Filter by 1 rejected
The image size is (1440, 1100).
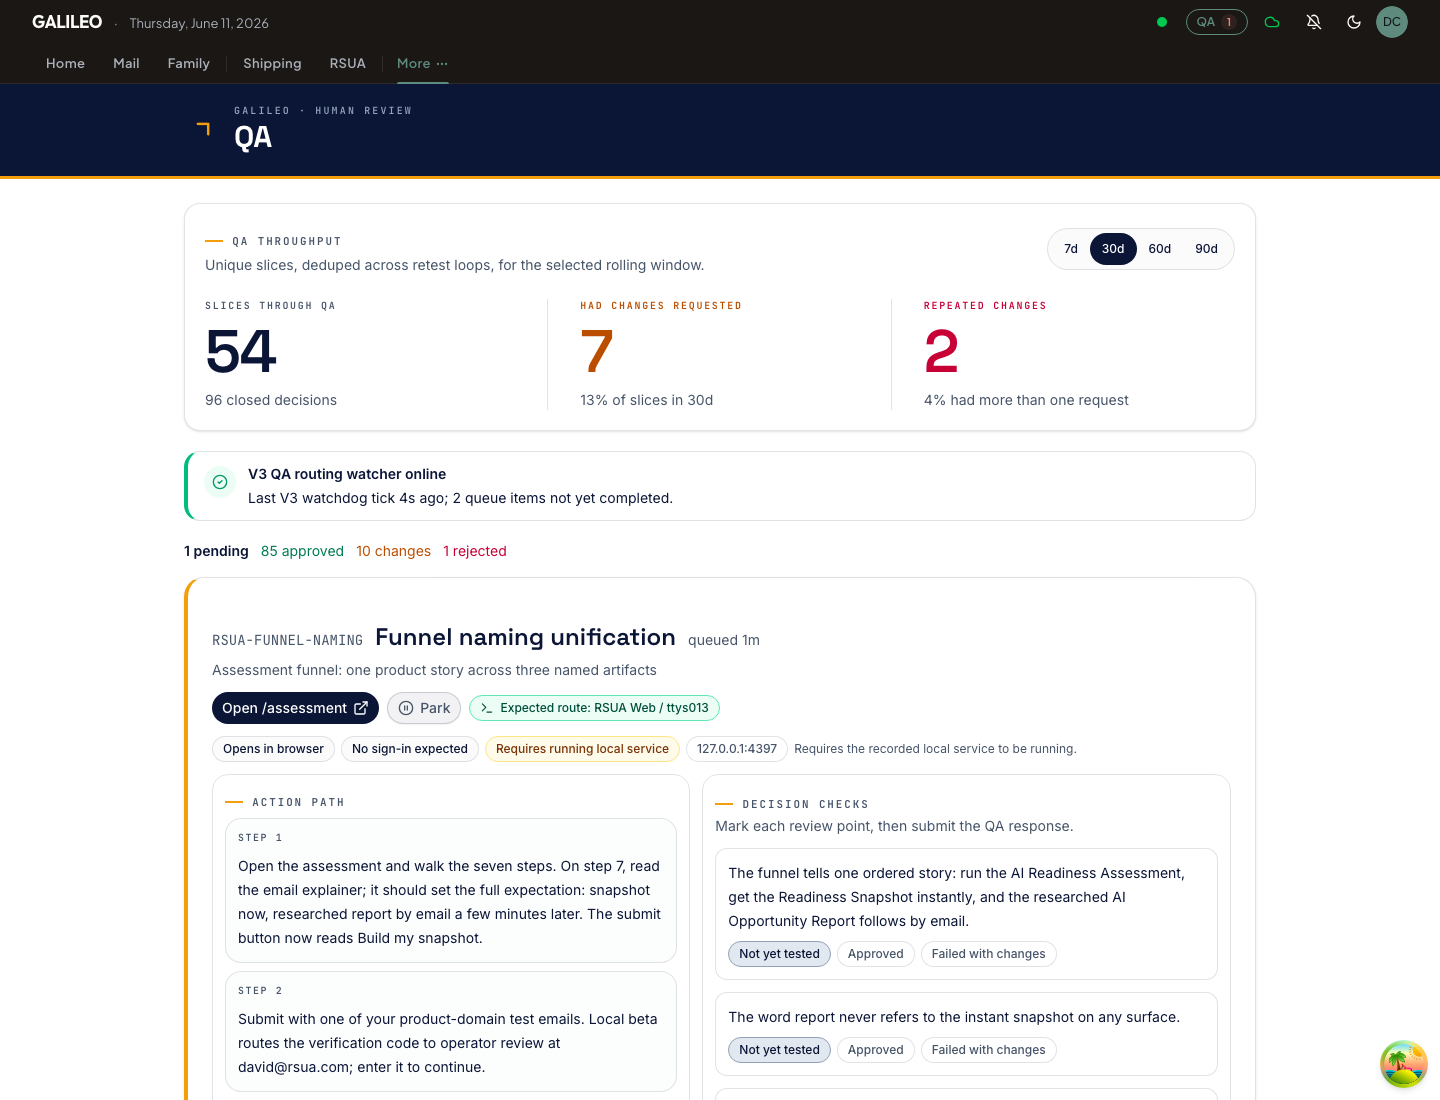click(x=475, y=551)
